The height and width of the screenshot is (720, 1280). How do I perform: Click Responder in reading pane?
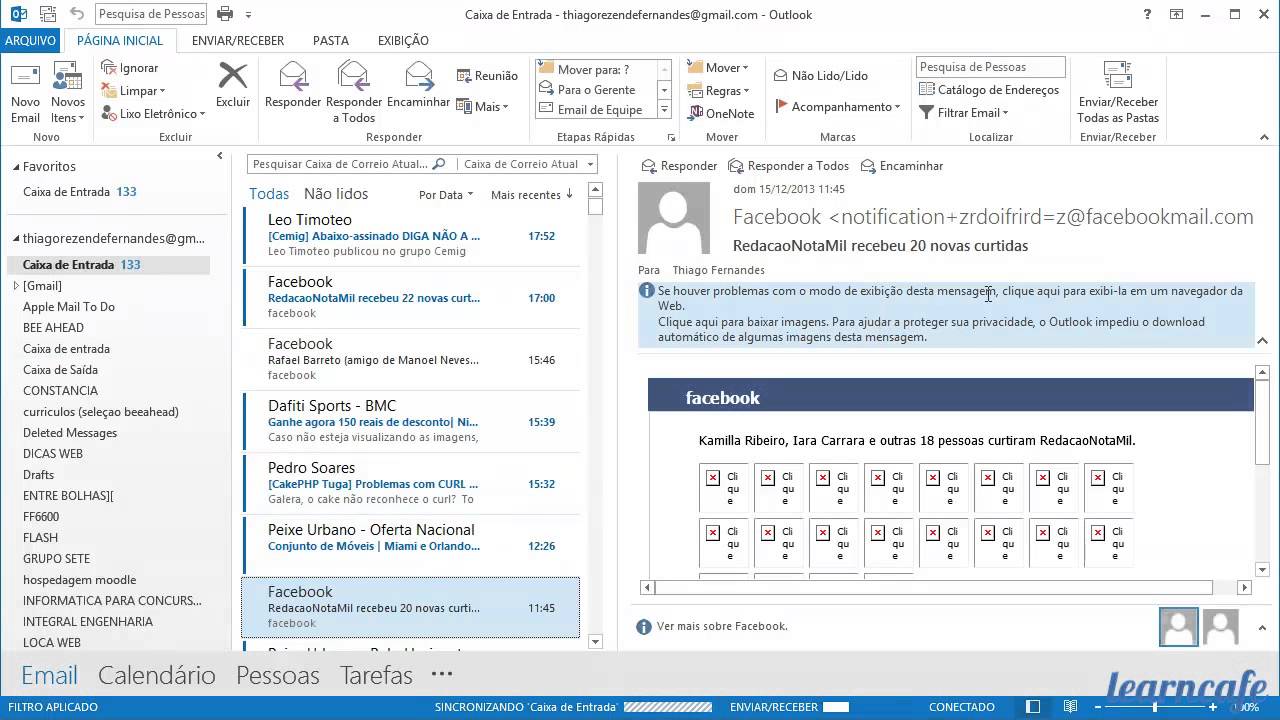coord(679,166)
